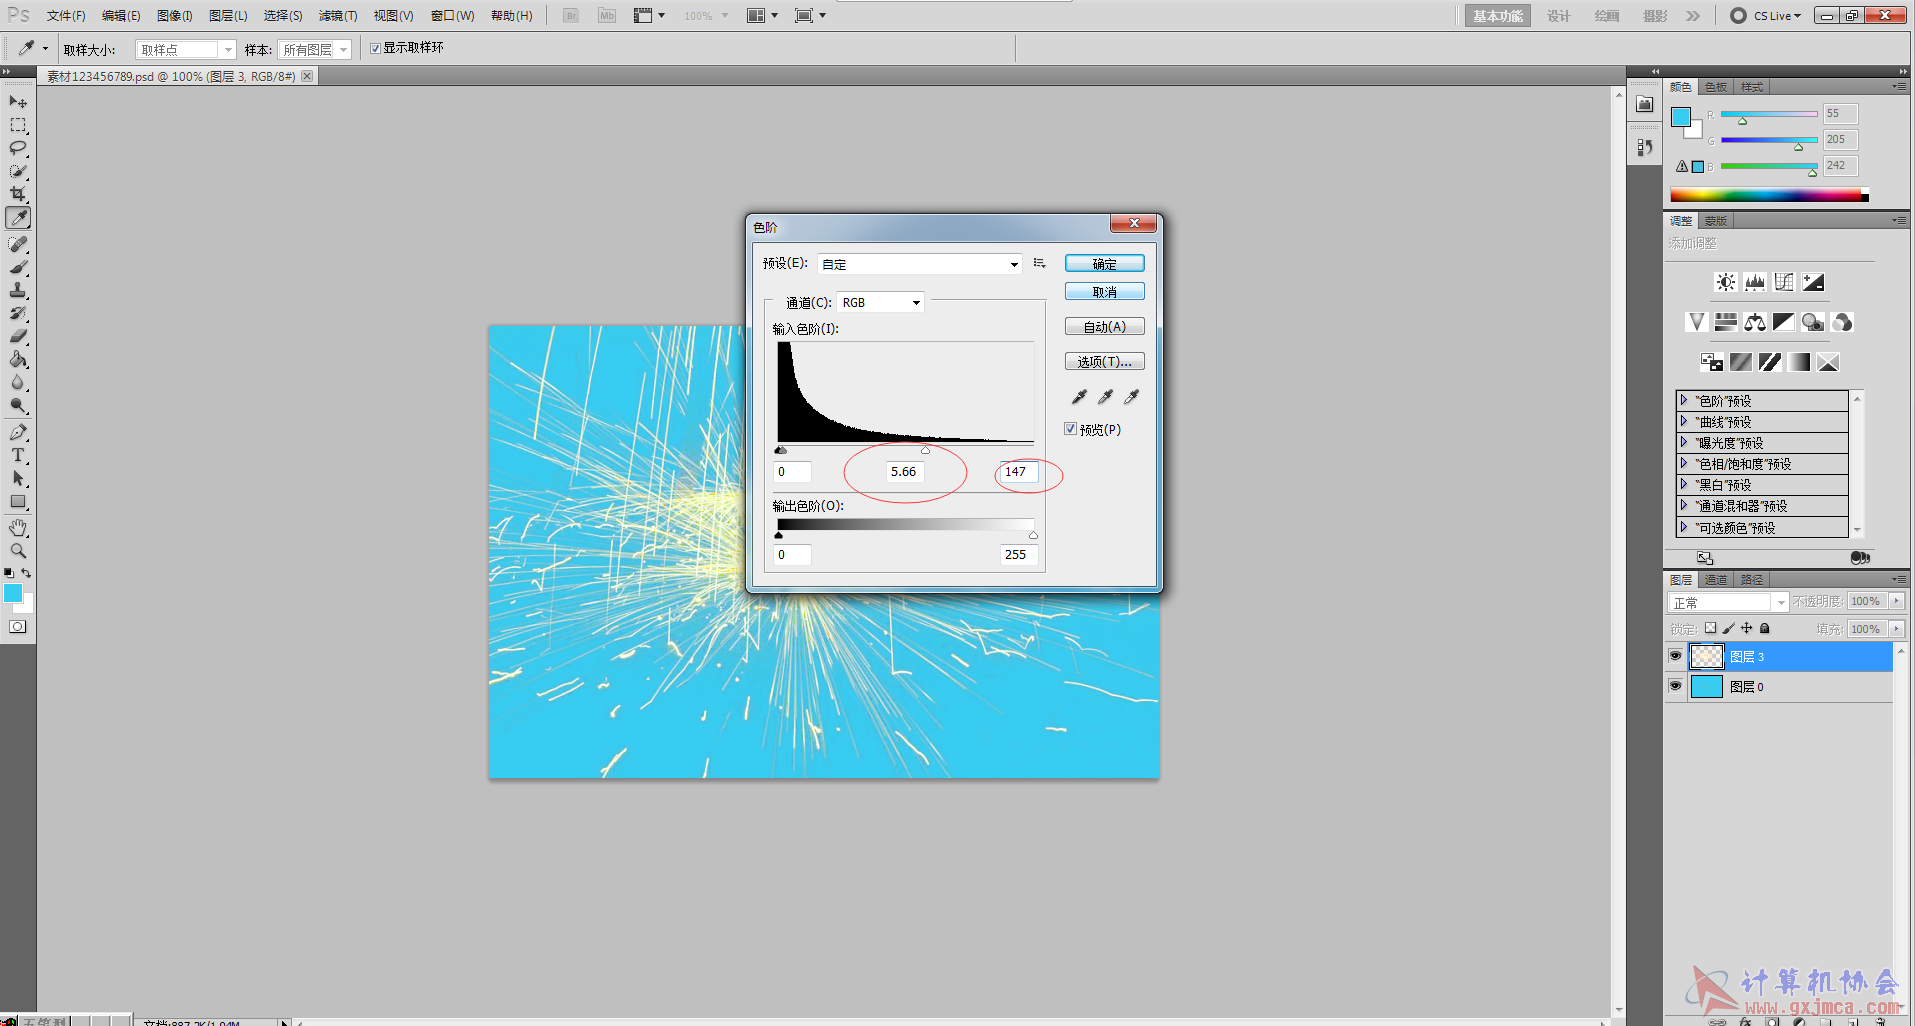Add Vibrance adjustment from panel
Screen dimensions: 1915x1026
[x=1696, y=322]
